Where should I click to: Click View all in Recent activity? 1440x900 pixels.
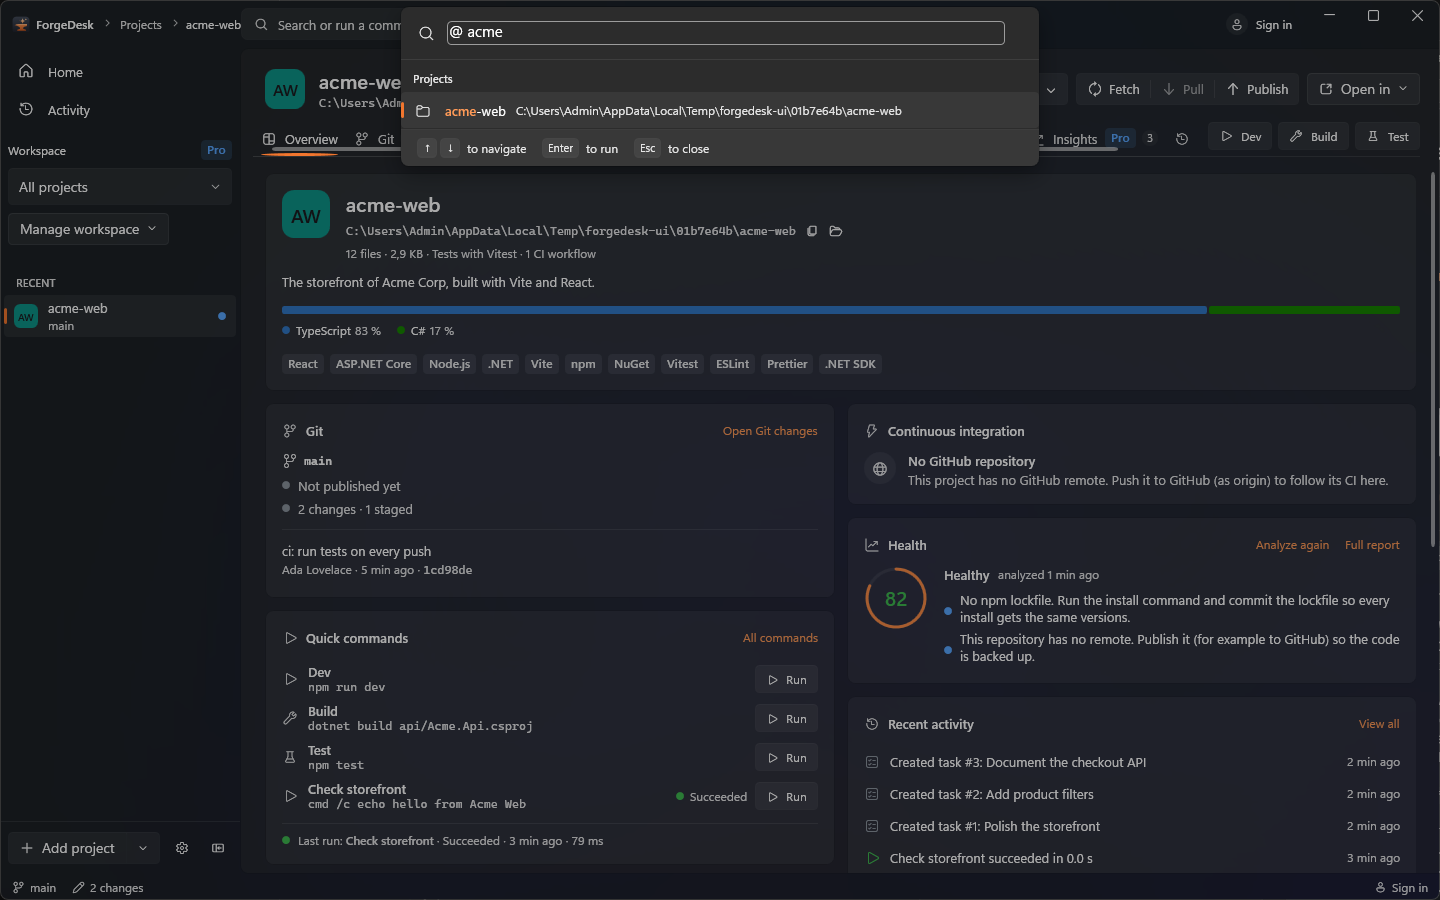point(1379,724)
